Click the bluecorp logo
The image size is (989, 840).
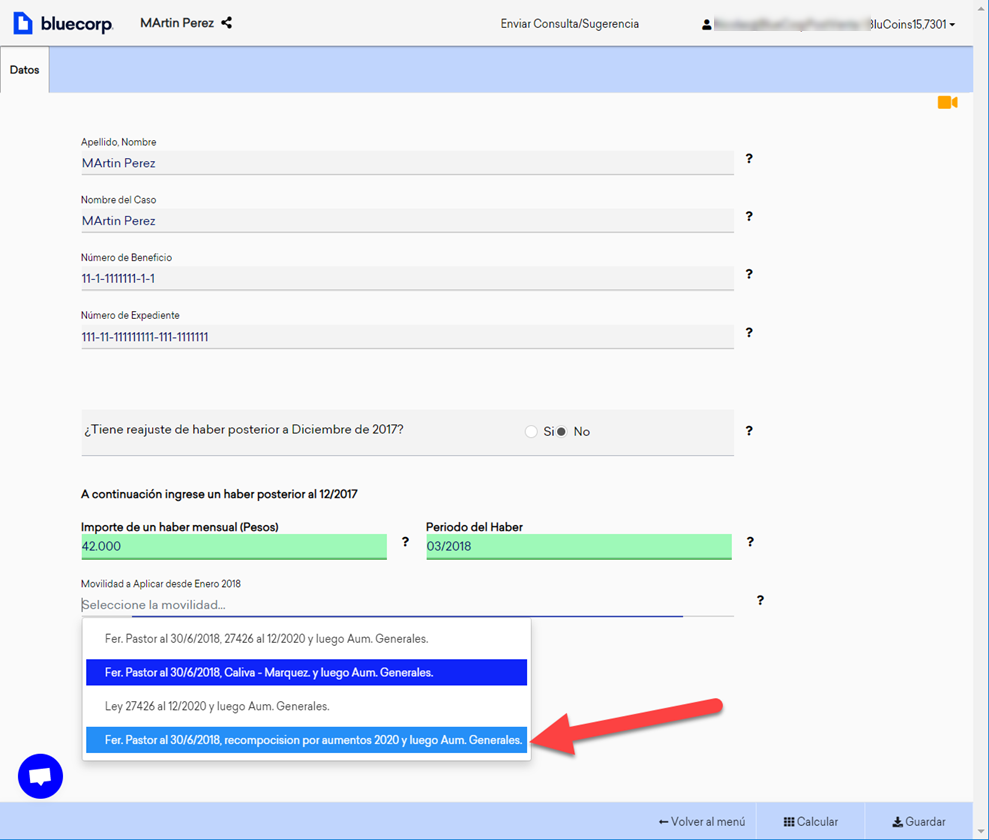click(x=63, y=23)
